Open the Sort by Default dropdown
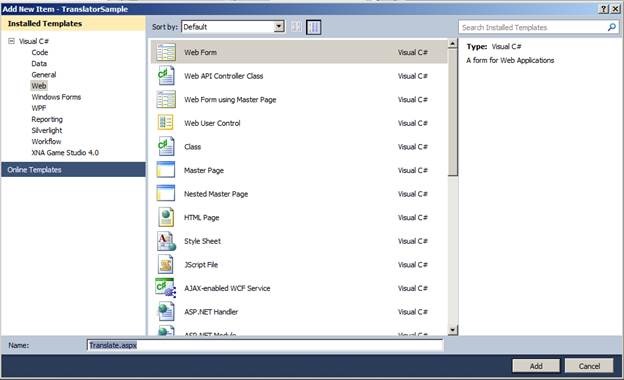Image resolution: width=624 pixels, height=380 pixels. pos(279,27)
